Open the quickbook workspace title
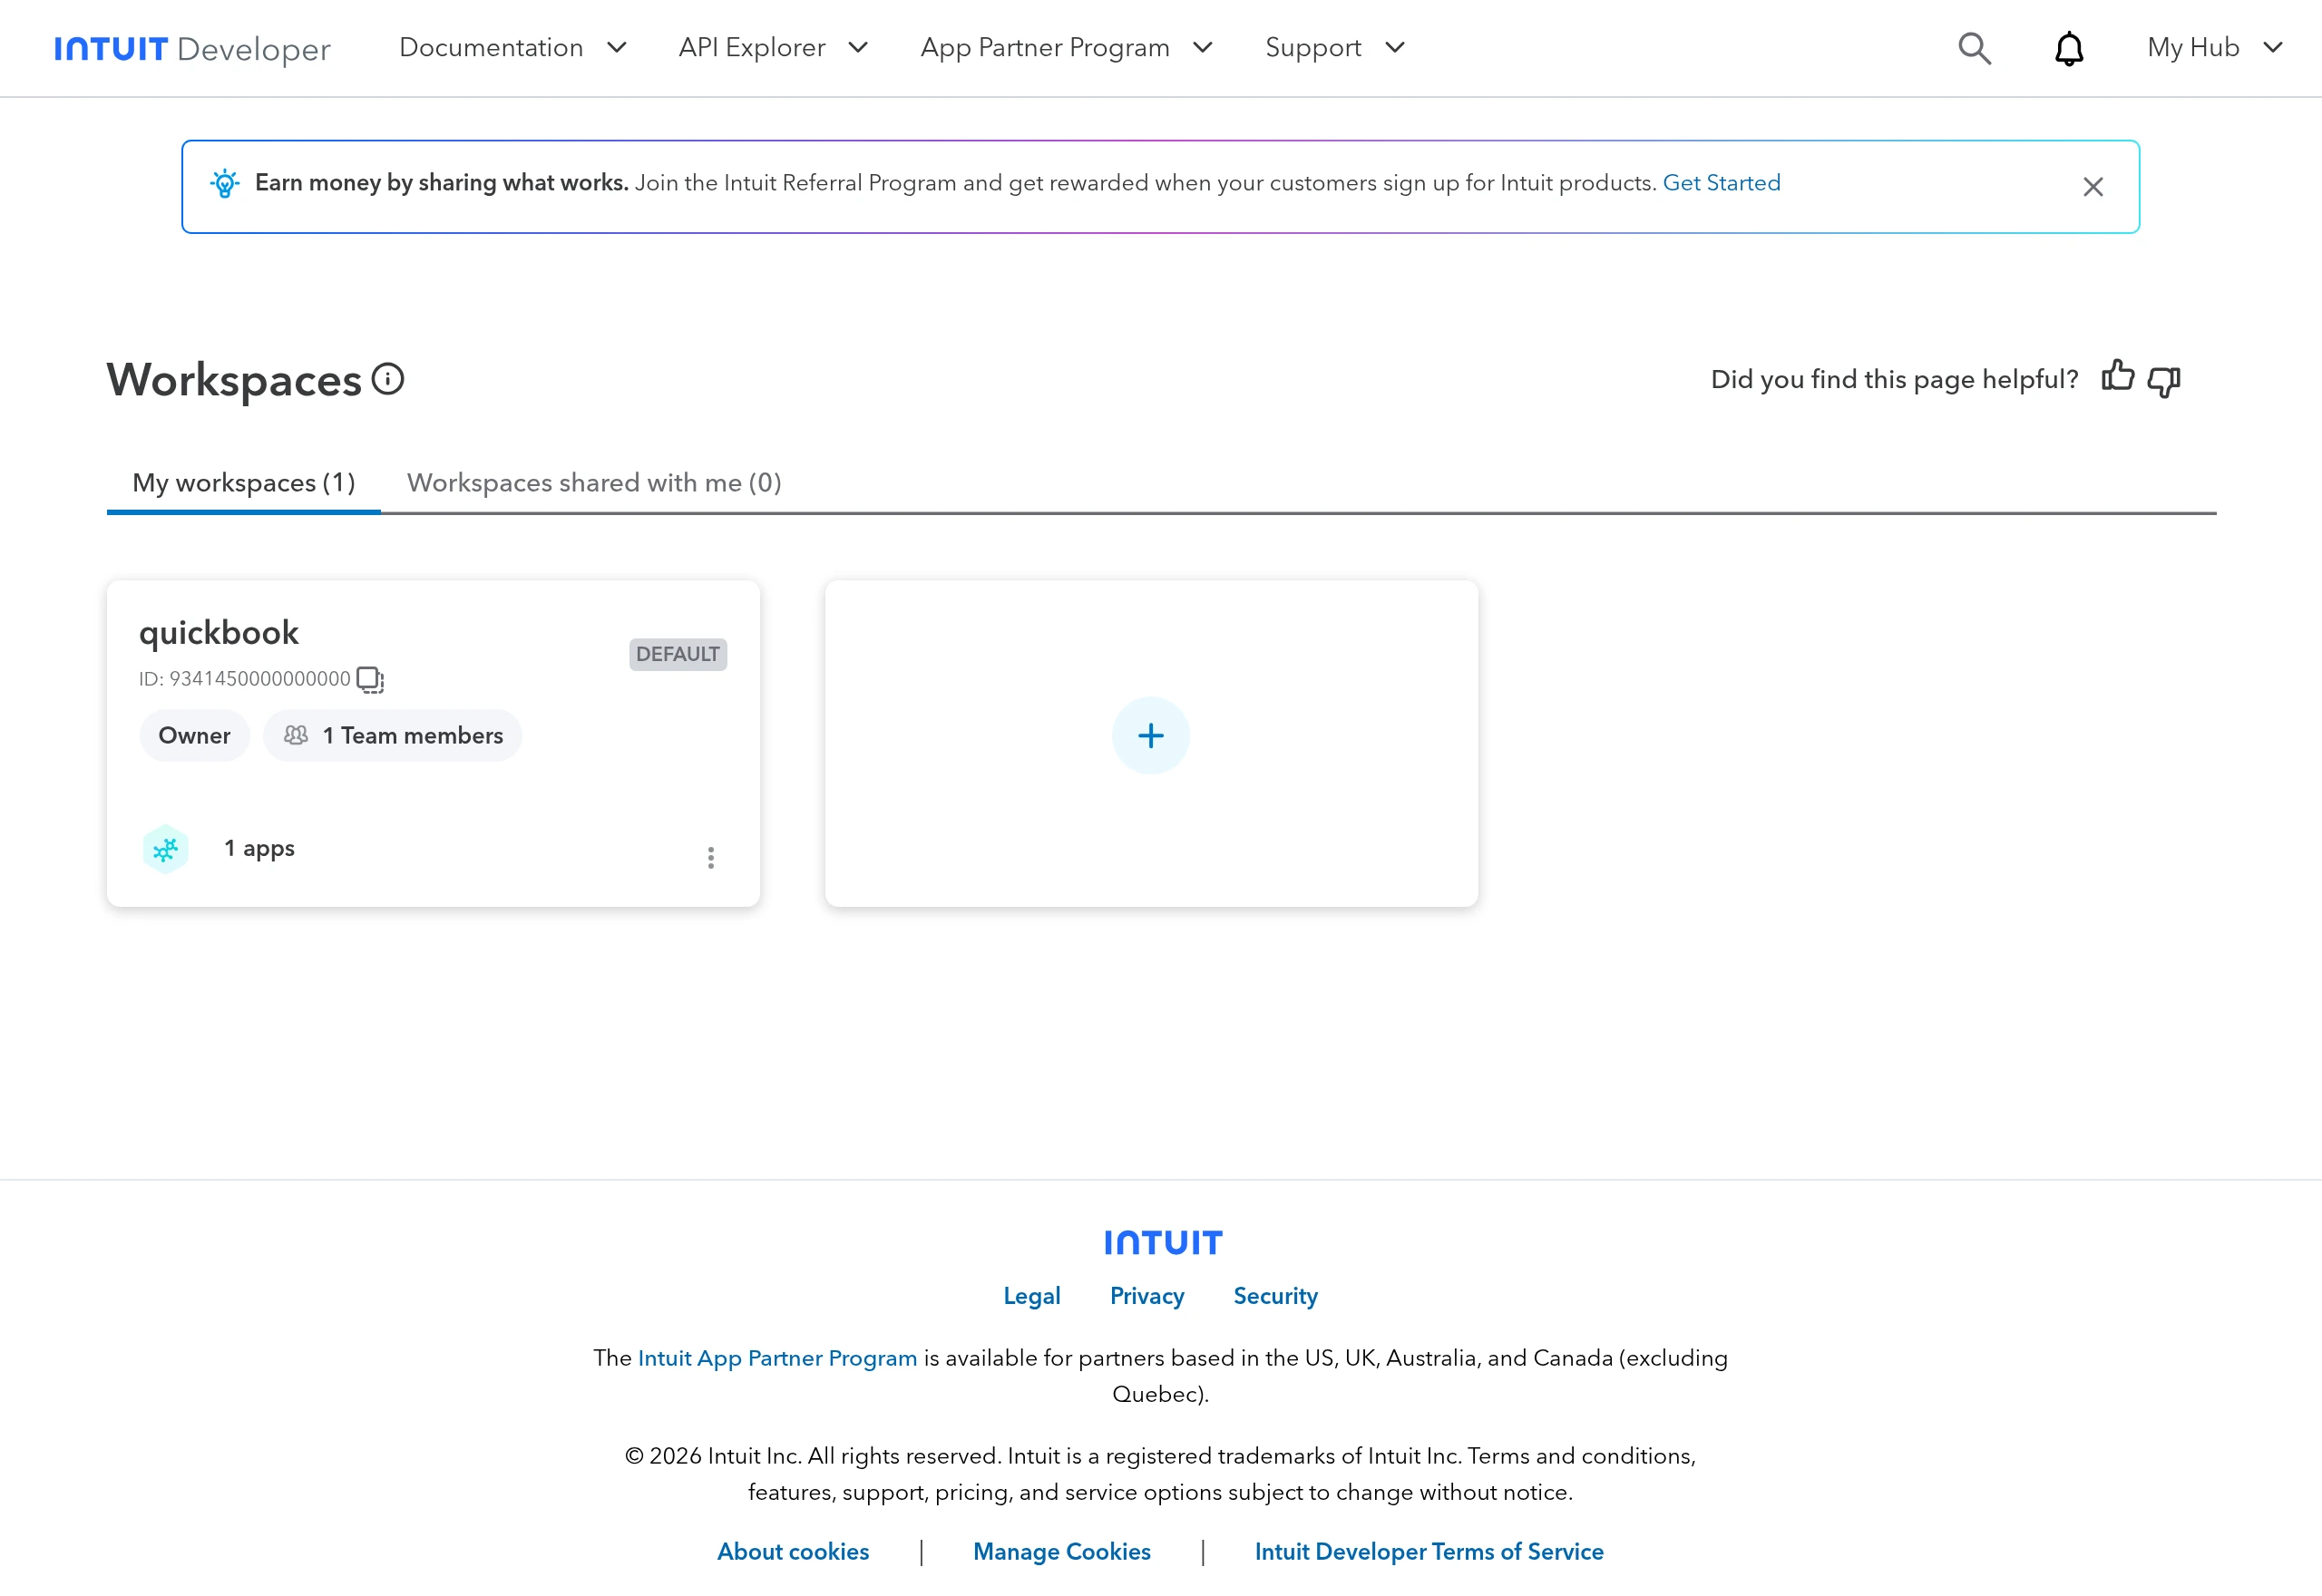The width and height of the screenshot is (2322, 1596). coord(219,633)
